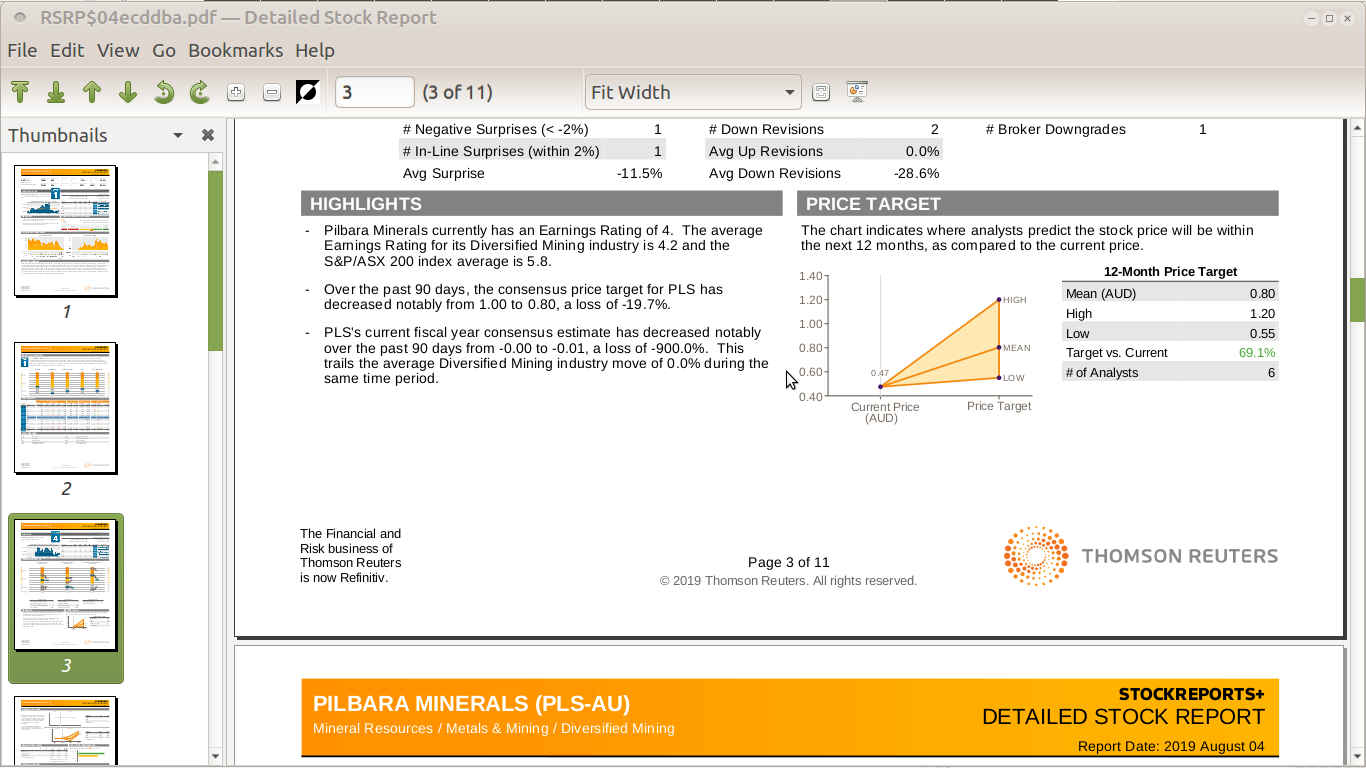Close the Thumbnails side pane
Screen dimensions: 1366x768
coord(208,135)
